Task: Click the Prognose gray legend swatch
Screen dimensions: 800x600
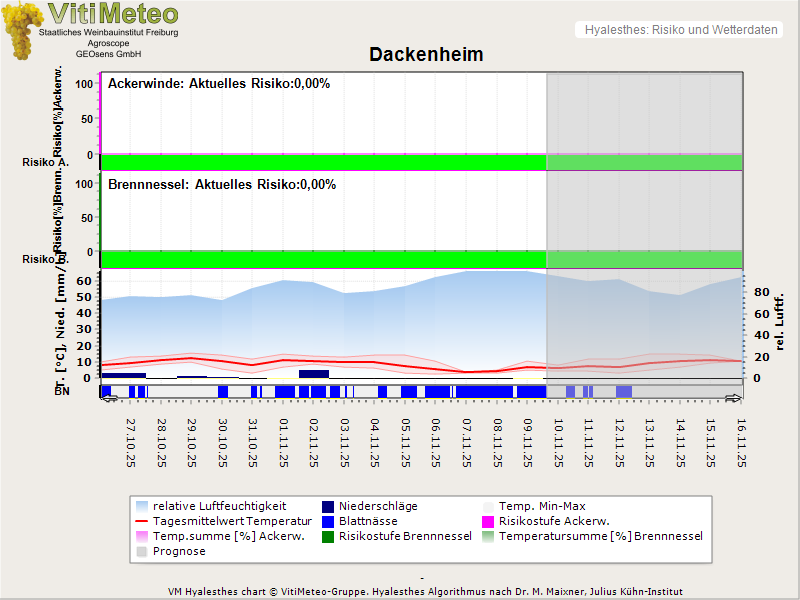Action: tap(142, 551)
